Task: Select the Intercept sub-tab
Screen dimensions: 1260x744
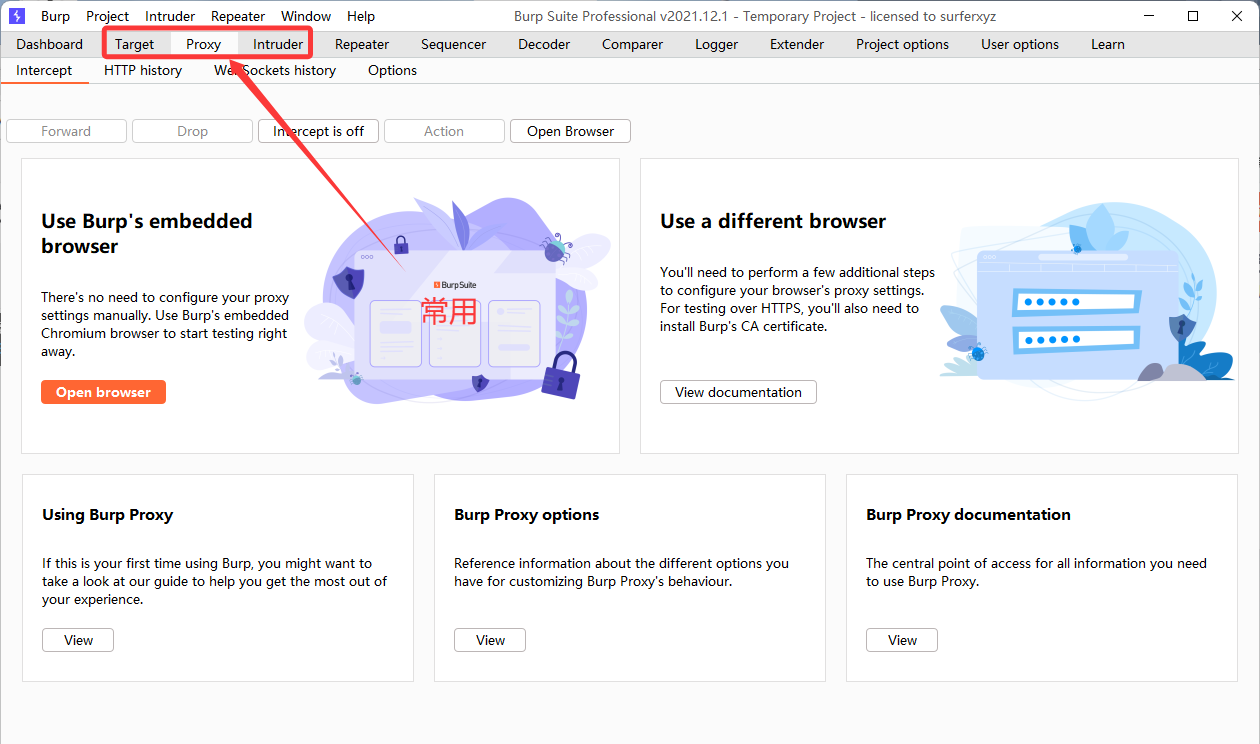Action: (44, 71)
